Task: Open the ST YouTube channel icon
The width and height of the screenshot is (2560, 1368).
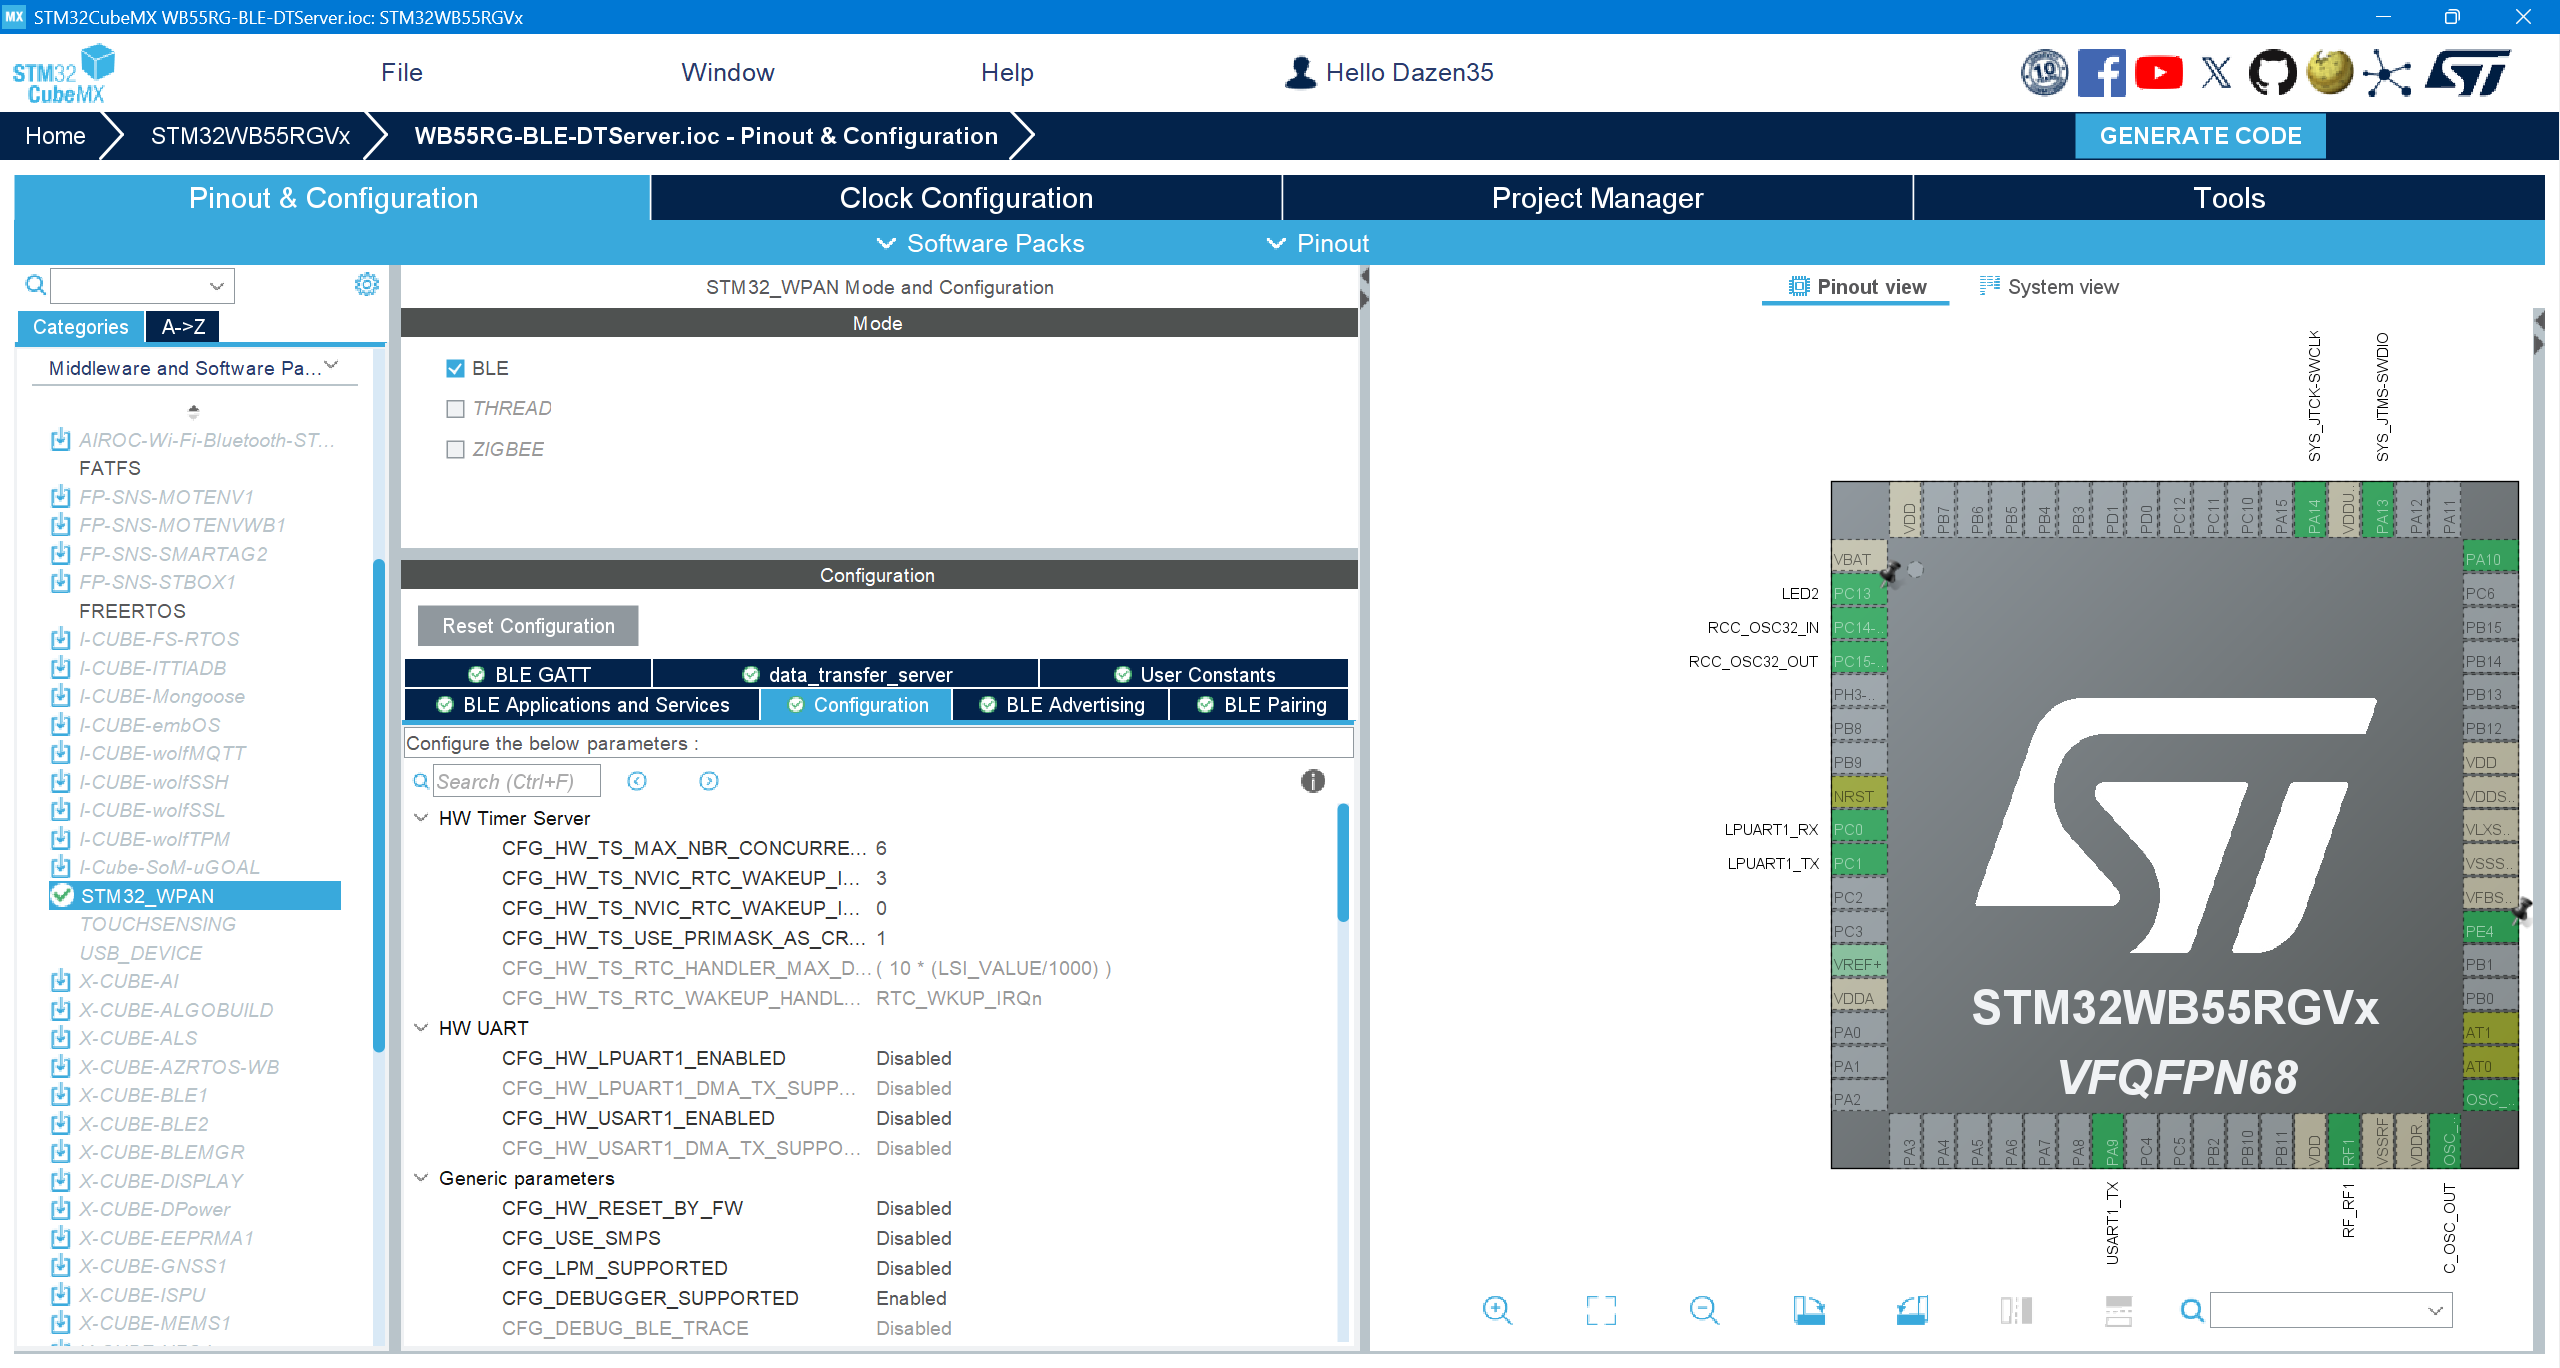Action: pyautogui.click(x=2159, y=73)
